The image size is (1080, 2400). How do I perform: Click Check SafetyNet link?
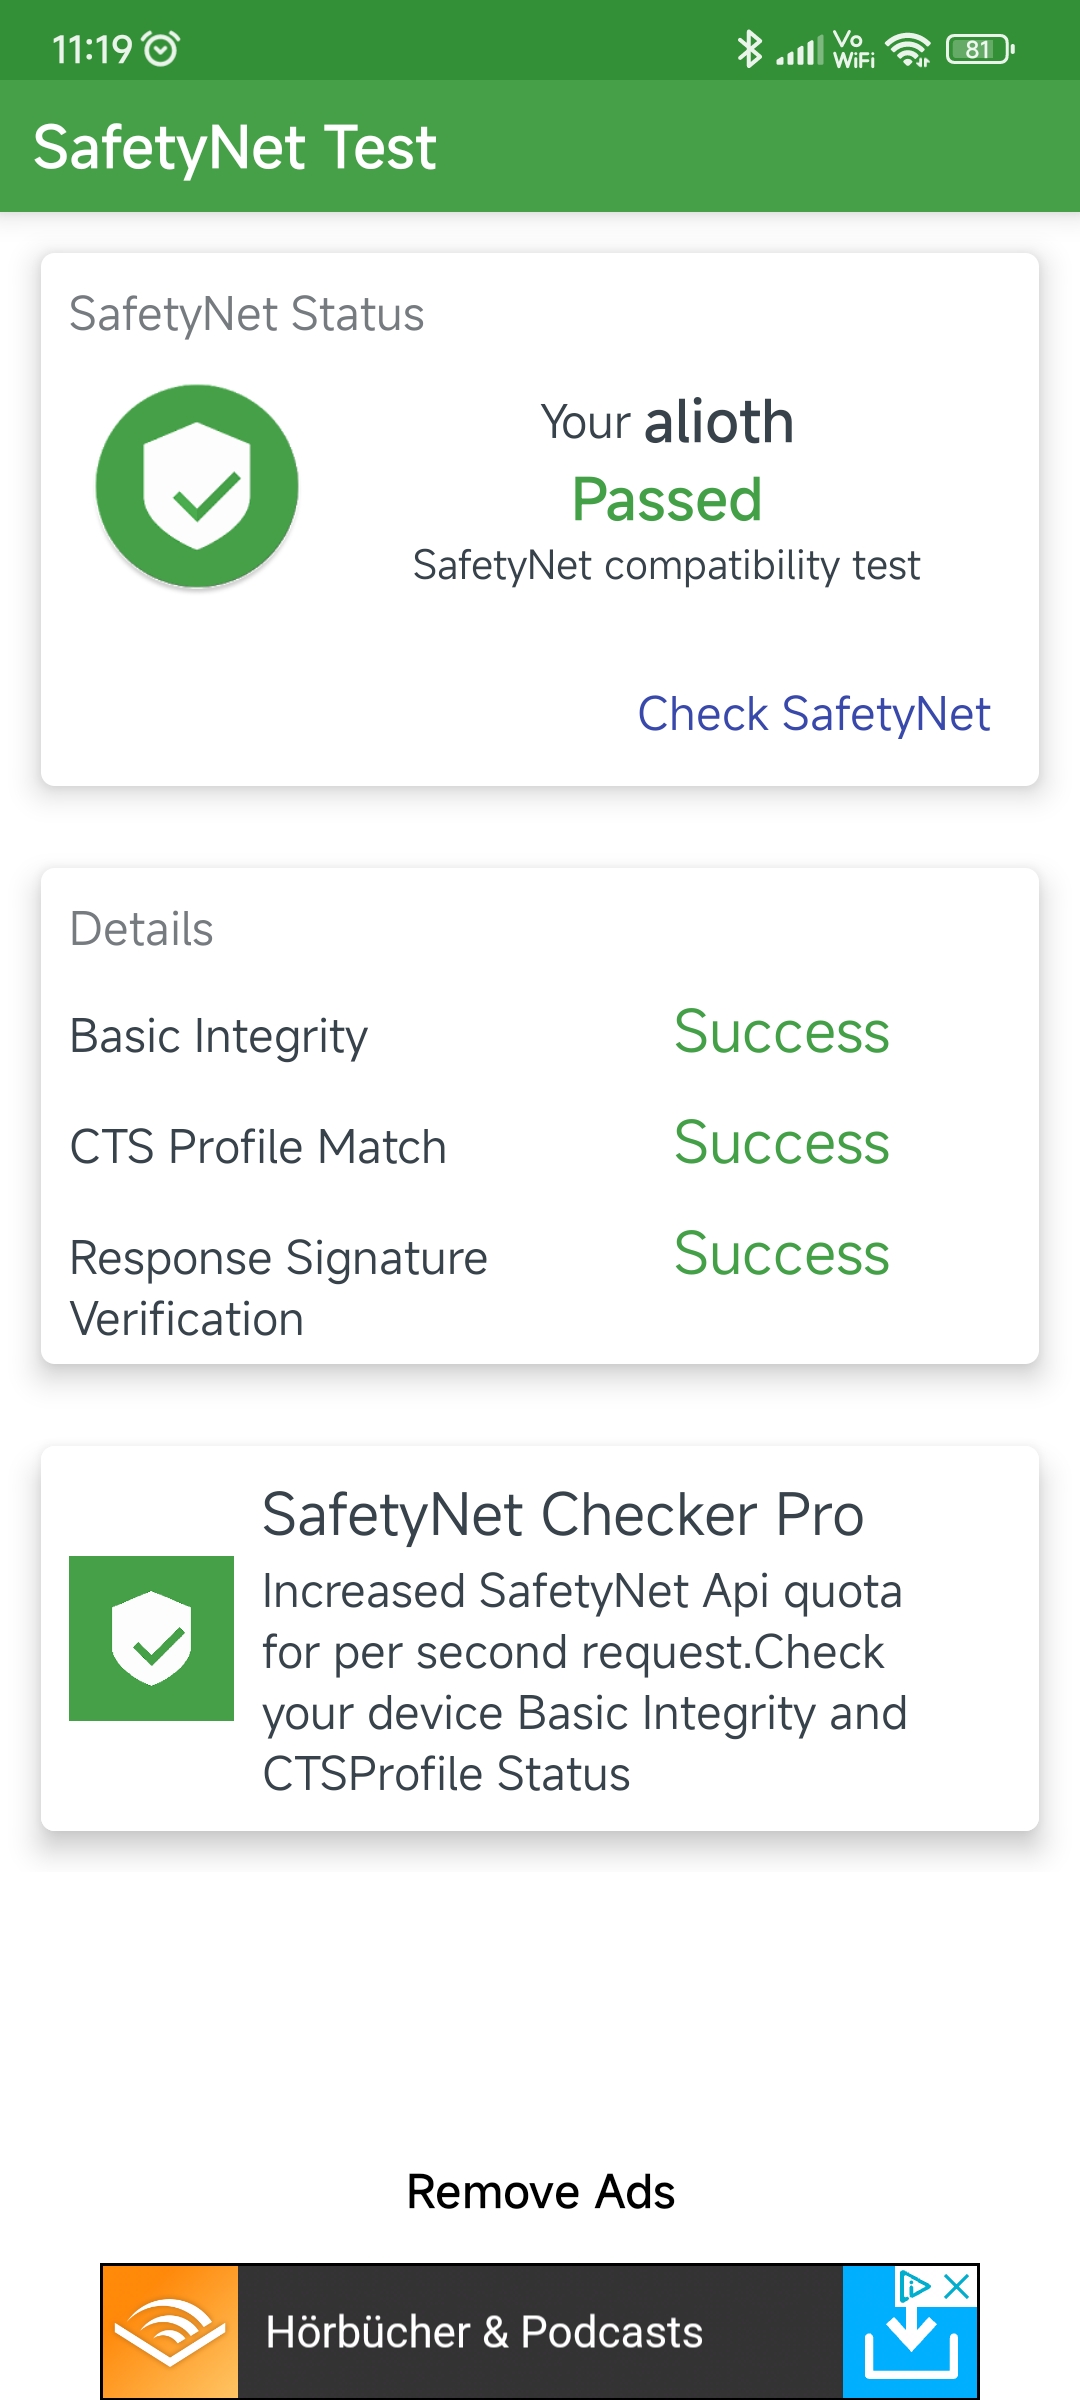point(814,714)
